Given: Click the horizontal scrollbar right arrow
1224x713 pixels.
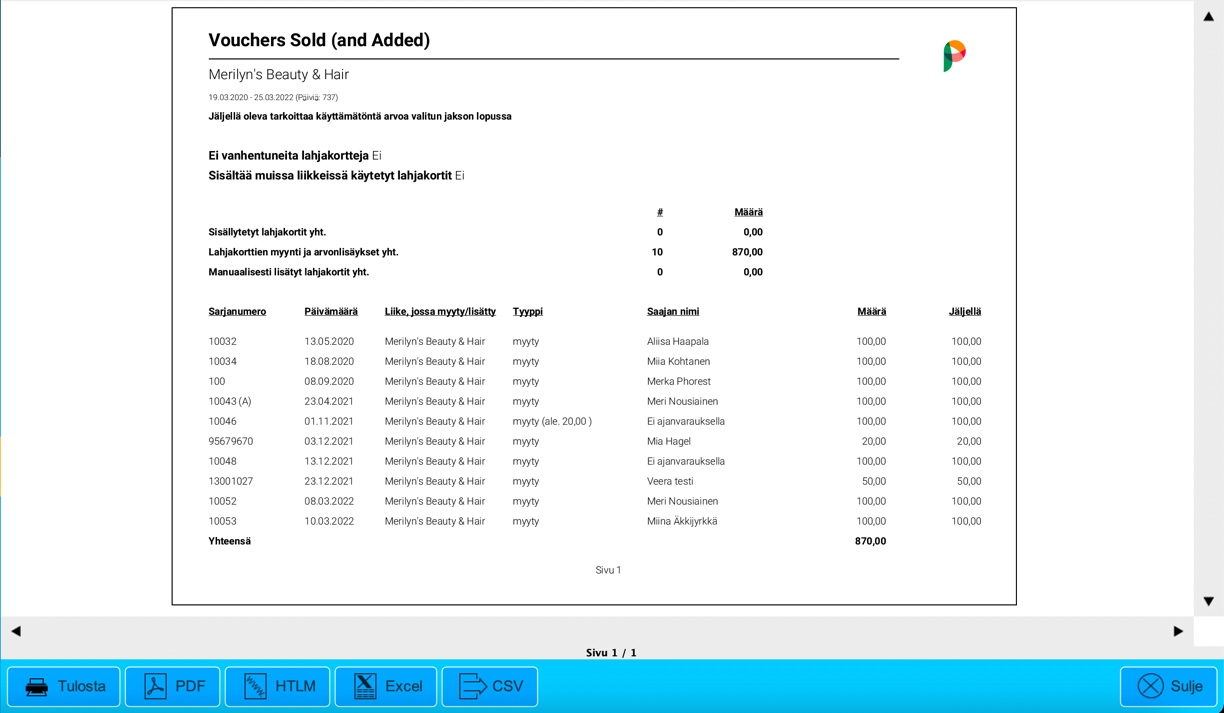Looking at the screenshot, I should pyautogui.click(x=1178, y=631).
